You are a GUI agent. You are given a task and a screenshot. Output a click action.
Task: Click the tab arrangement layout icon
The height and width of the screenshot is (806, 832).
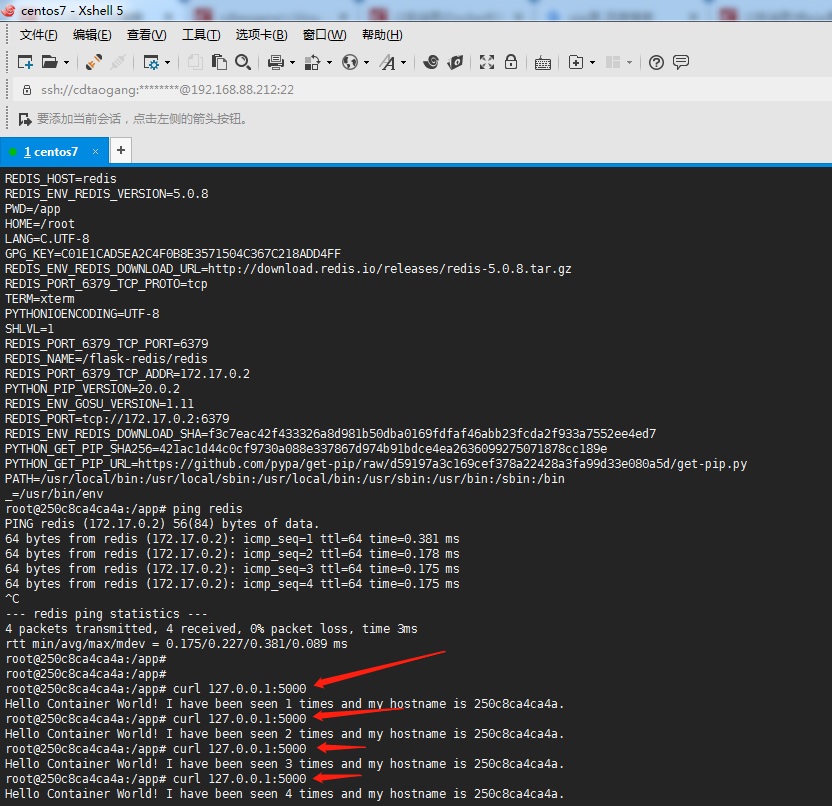point(613,62)
